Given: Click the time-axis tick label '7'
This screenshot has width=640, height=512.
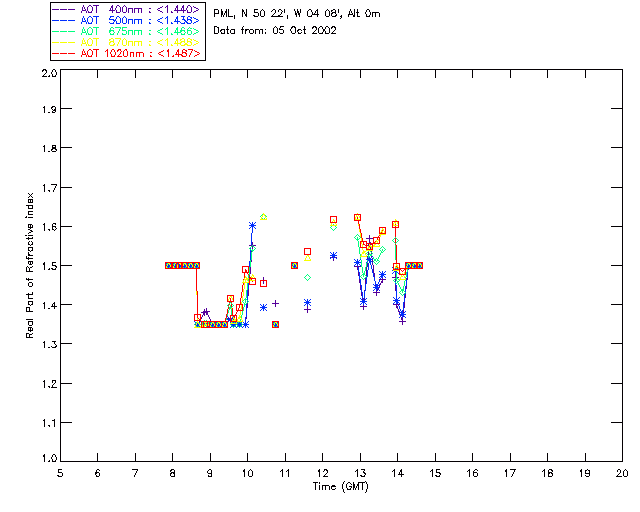Looking at the screenshot, I should [135, 473].
